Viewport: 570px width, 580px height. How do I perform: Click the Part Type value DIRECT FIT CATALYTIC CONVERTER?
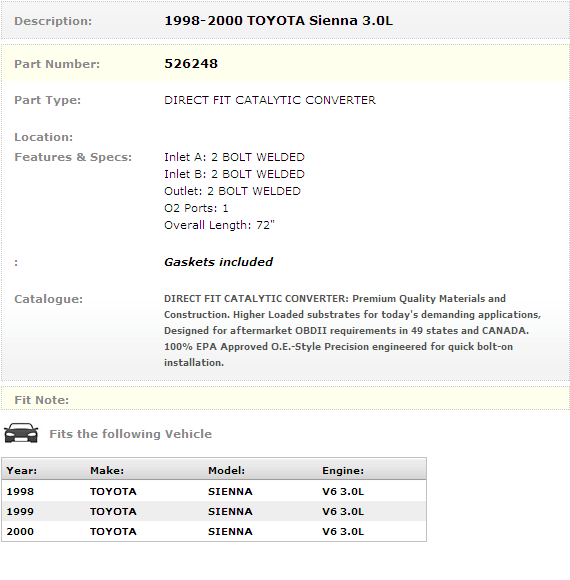[x=270, y=100]
